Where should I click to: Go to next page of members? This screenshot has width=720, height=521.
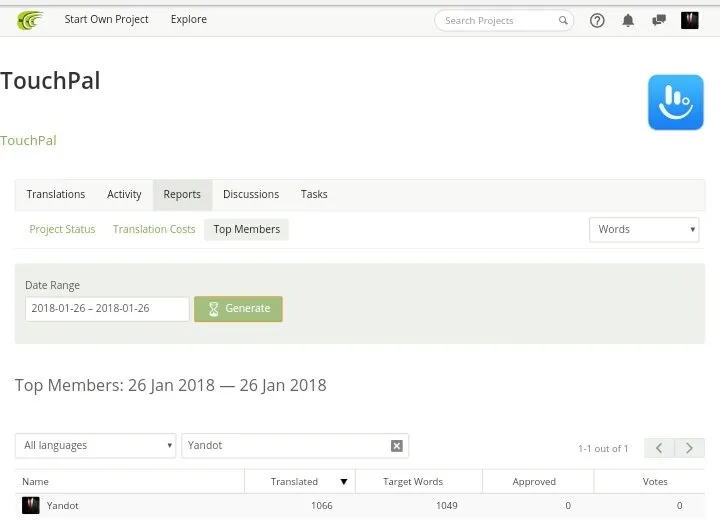[x=689, y=448]
